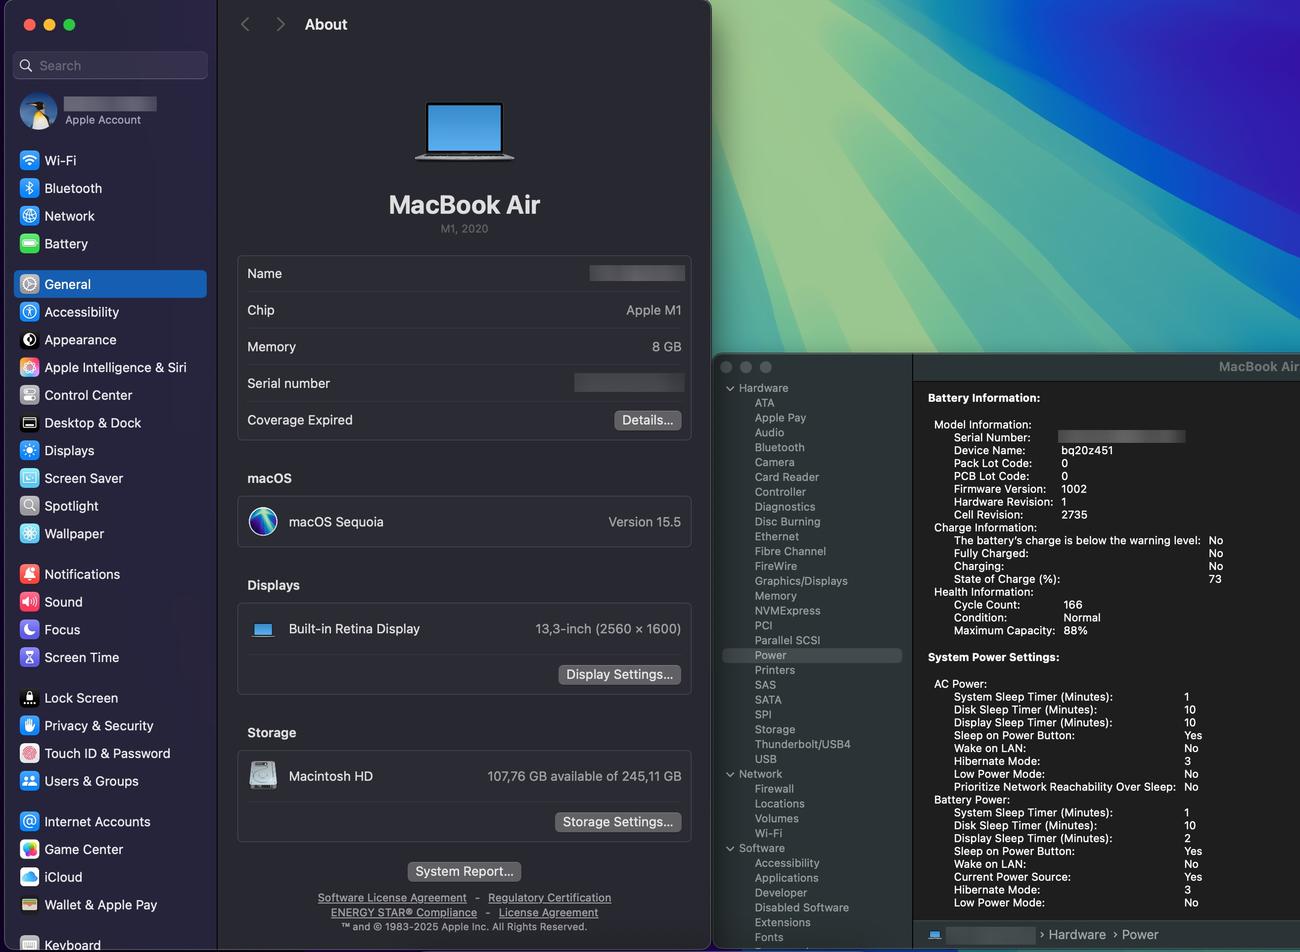The image size is (1300, 952).
Task: Click the macOS Sequoia logo icon
Action: pyautogui.click(x=263, y=522)
